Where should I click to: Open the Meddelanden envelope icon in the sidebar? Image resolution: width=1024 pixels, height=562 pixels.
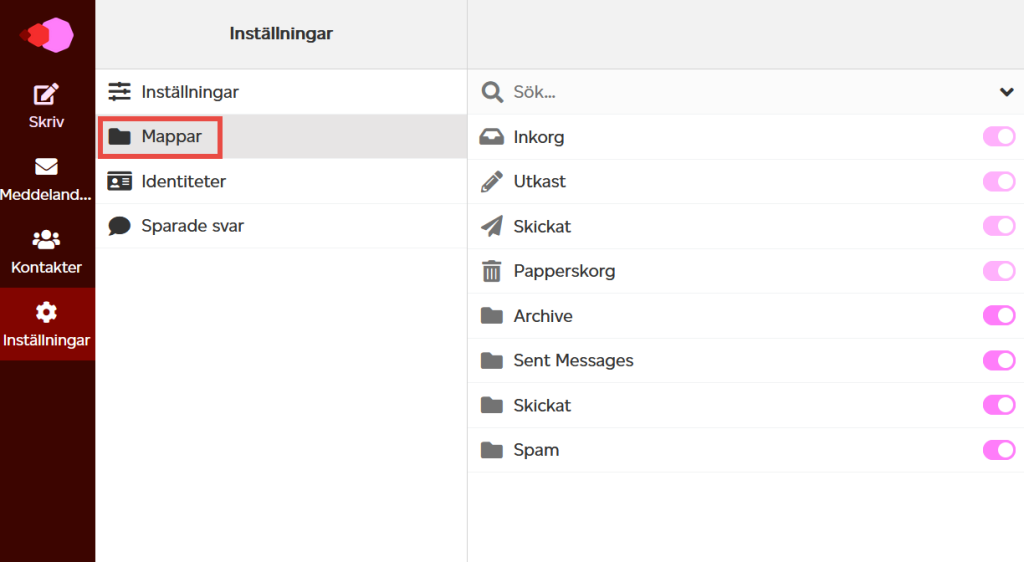46,167
